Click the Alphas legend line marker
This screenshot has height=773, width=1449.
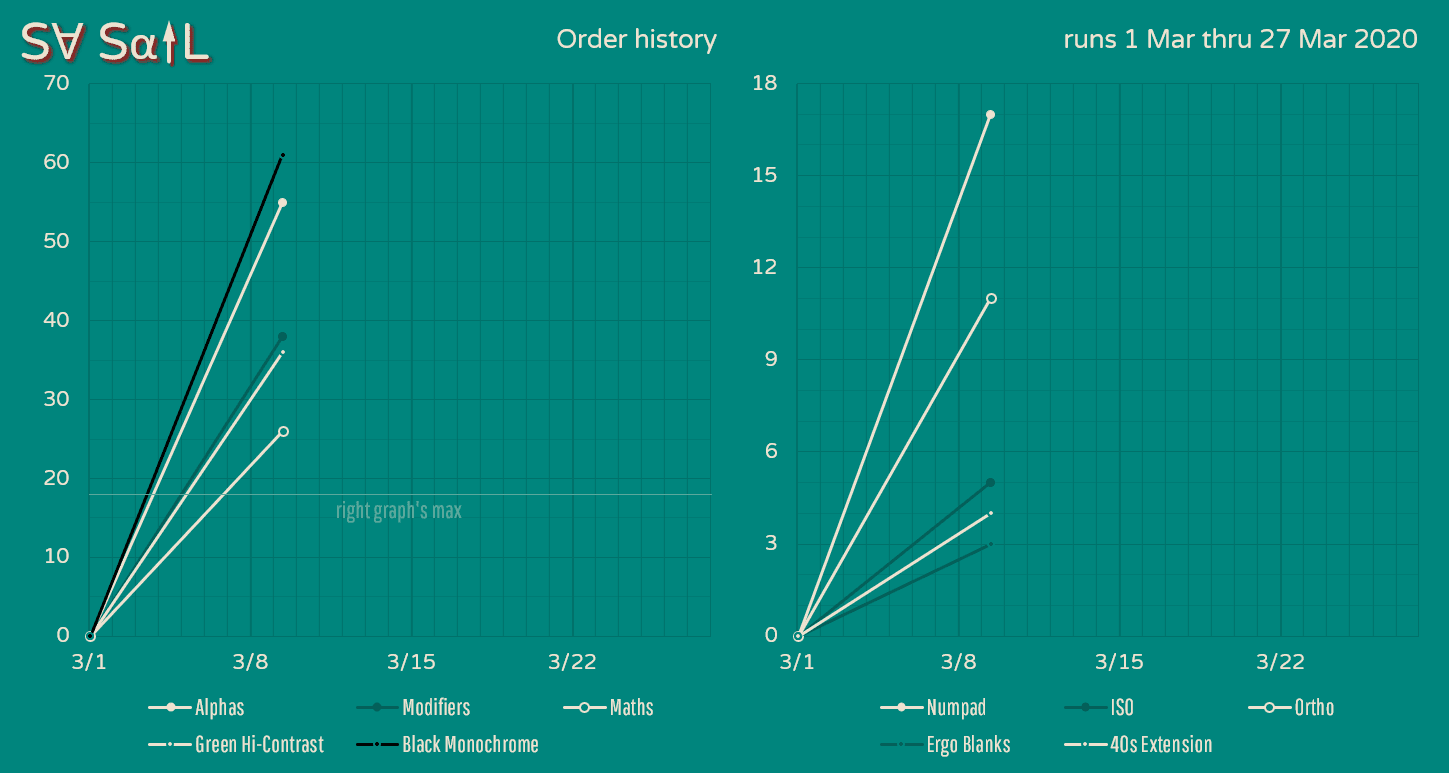(170, 708)
